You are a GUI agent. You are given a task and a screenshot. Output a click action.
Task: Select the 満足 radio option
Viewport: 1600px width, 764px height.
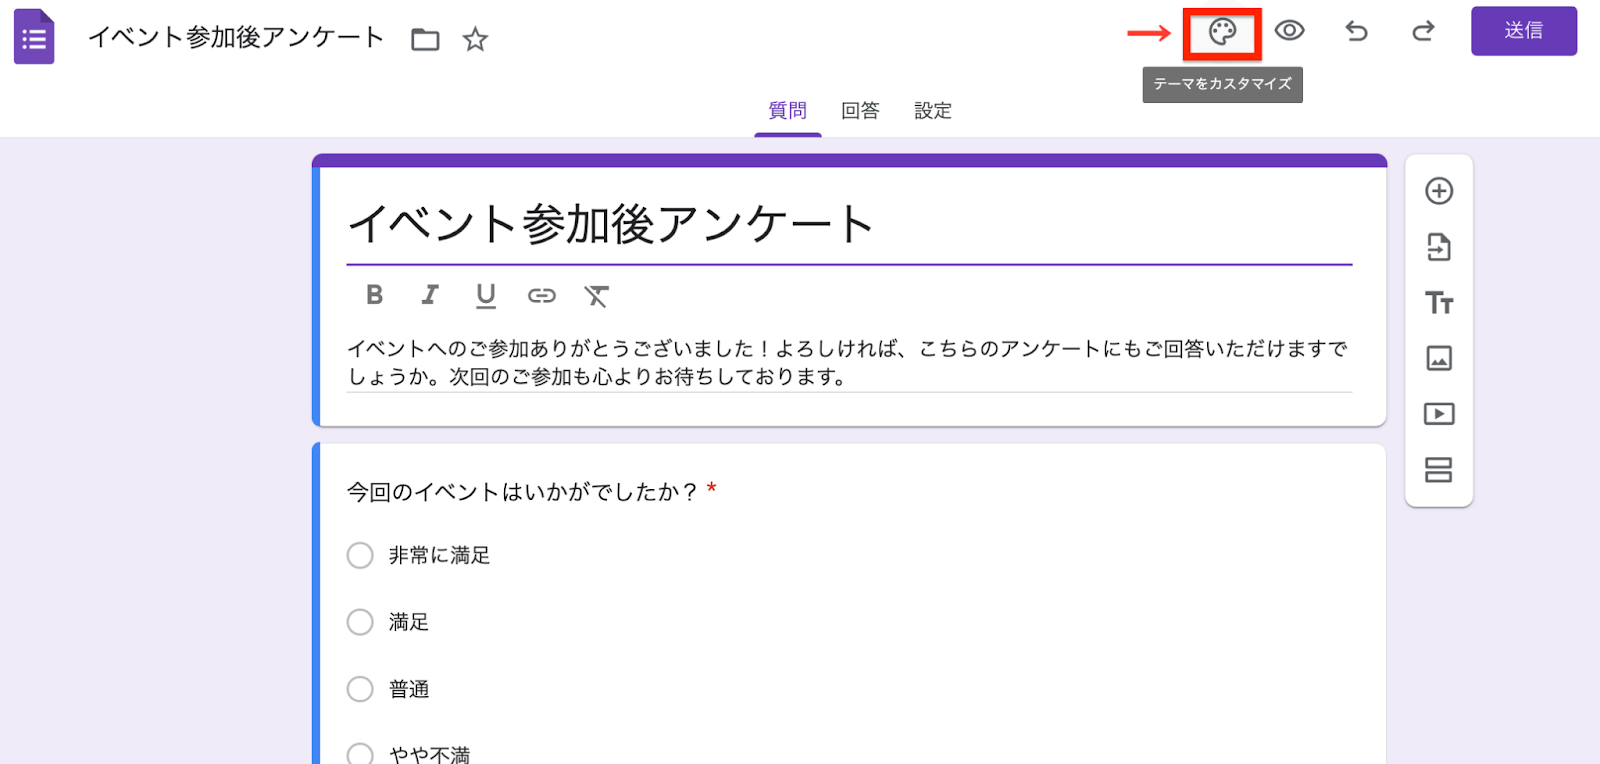(x=360, y=623)
